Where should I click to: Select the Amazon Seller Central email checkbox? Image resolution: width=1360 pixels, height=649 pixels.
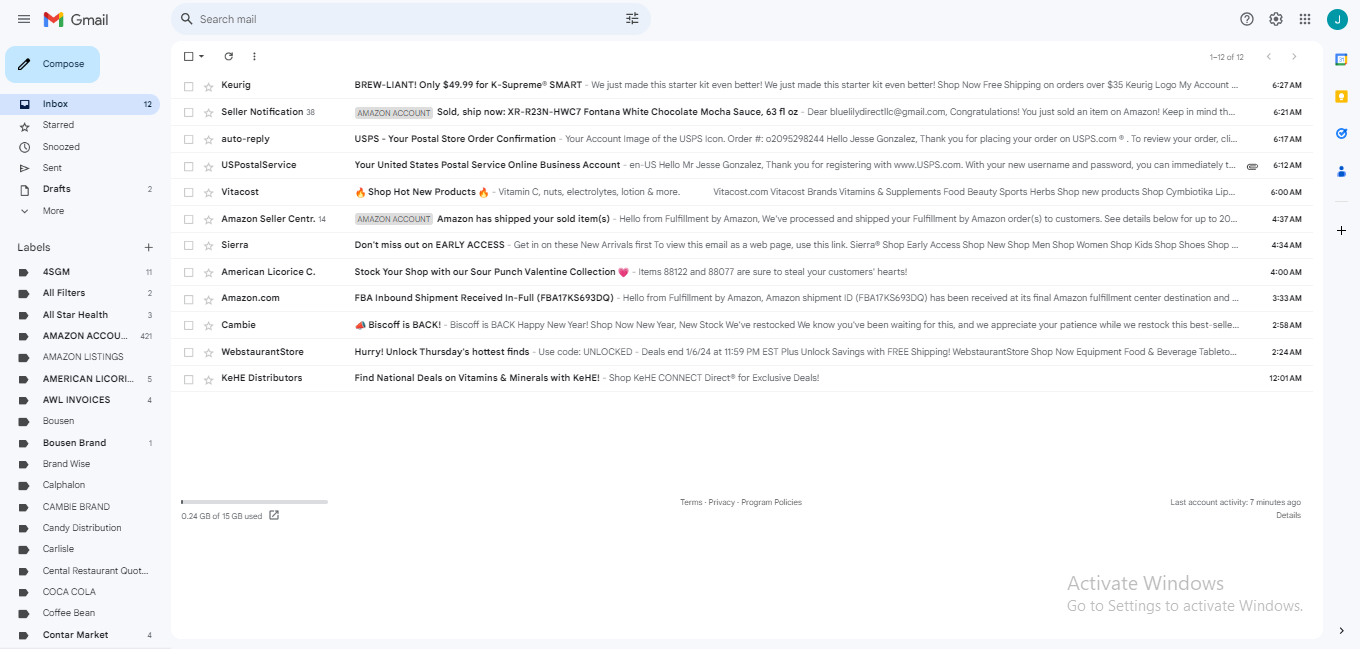click(189, 219)
